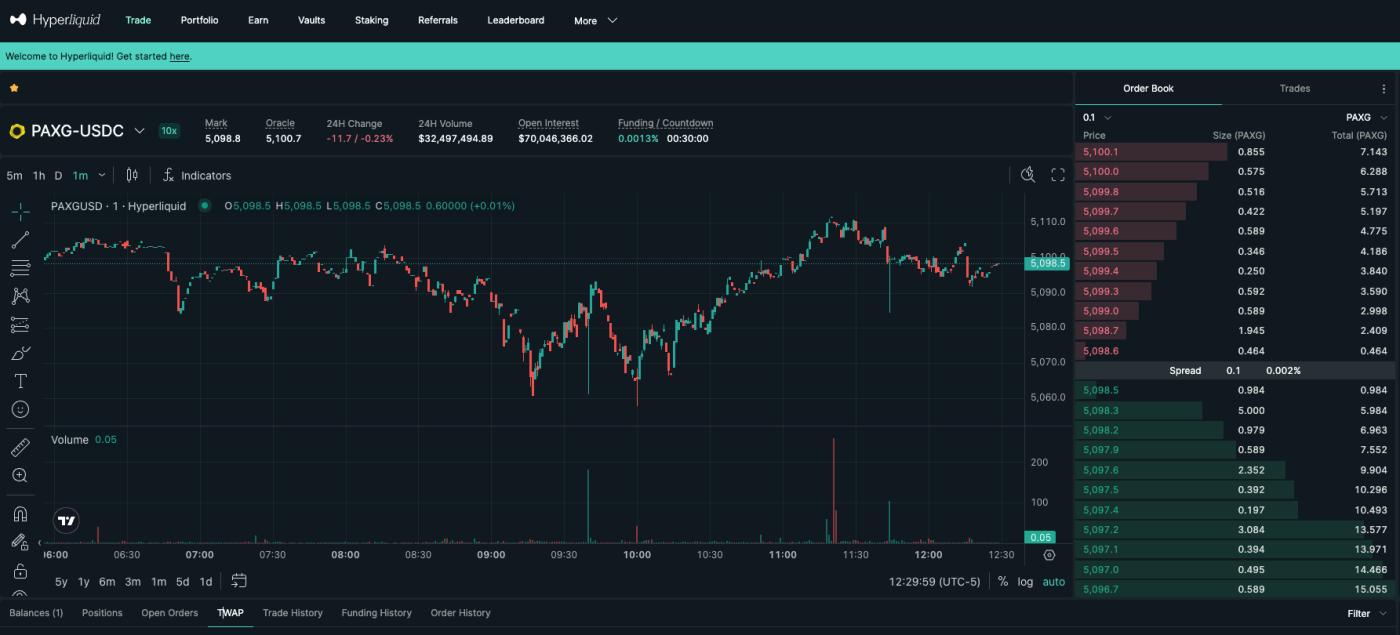Click the 'here' get started link

(179, 56)
